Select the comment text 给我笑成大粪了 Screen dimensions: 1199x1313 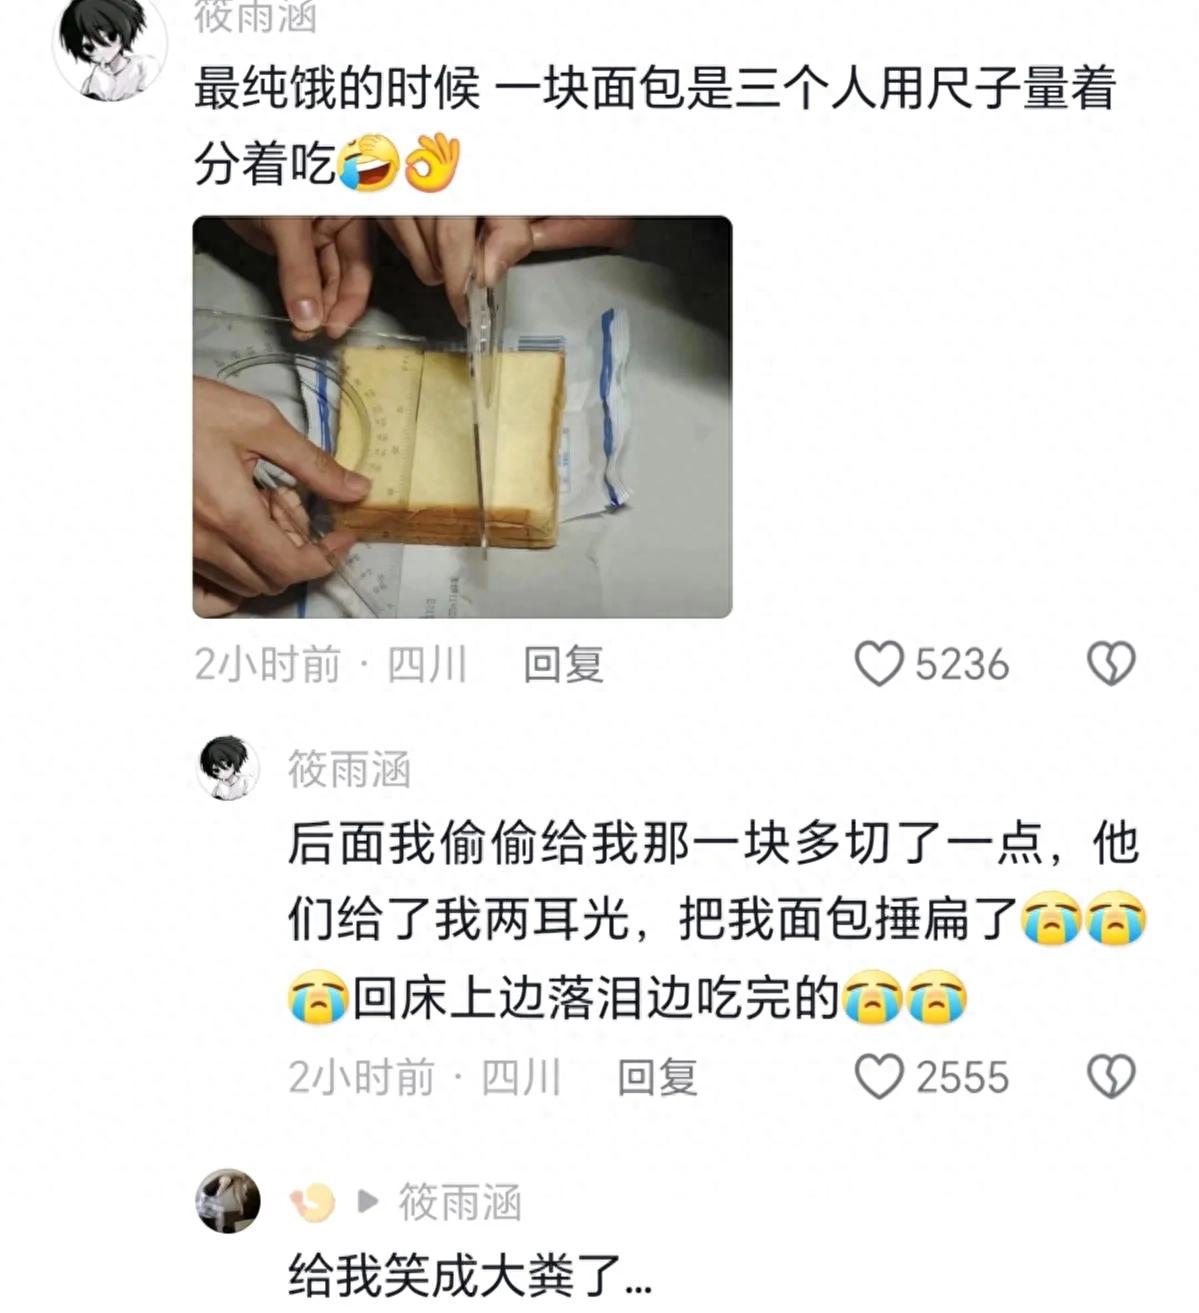[470, 1276]
